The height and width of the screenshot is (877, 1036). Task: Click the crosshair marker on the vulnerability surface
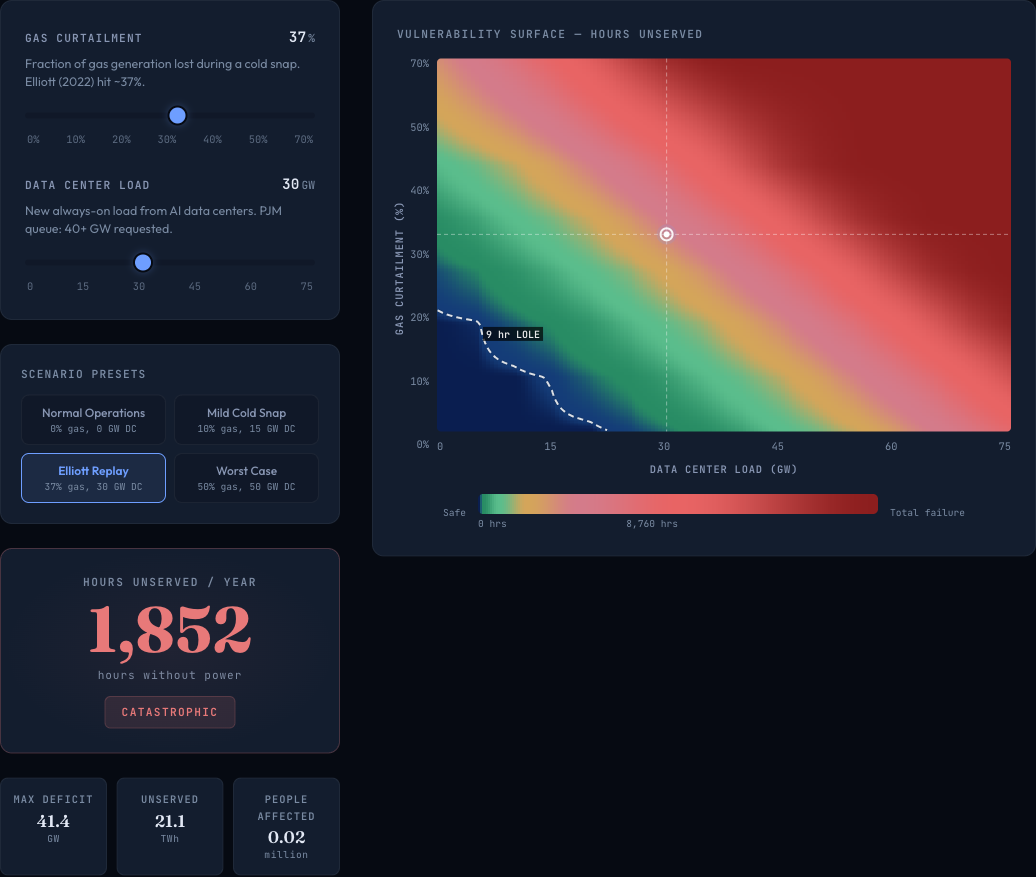coord(666,234)
